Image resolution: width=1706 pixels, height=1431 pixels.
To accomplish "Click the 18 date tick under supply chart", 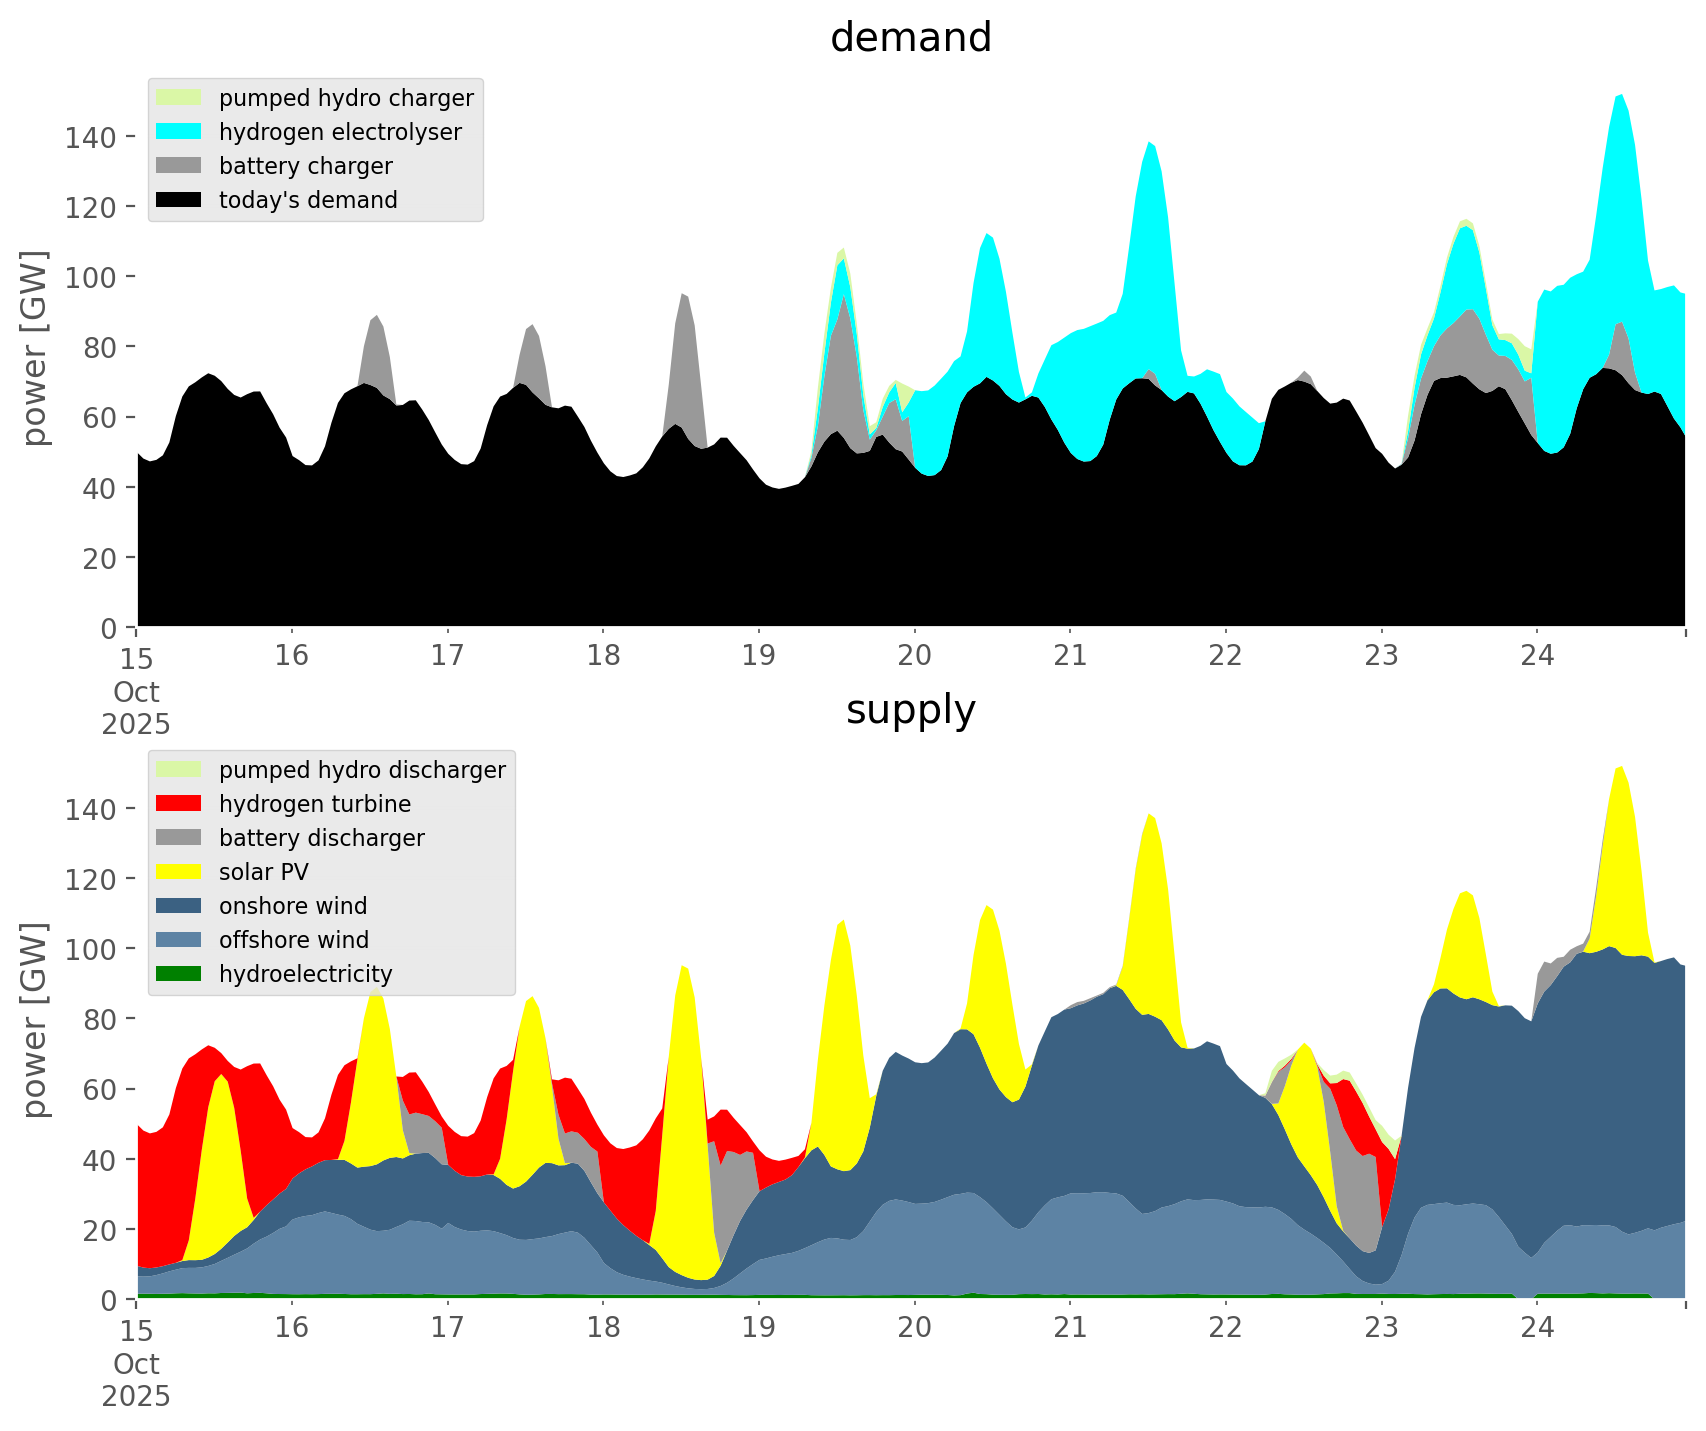I will [x=603, y=1328].
